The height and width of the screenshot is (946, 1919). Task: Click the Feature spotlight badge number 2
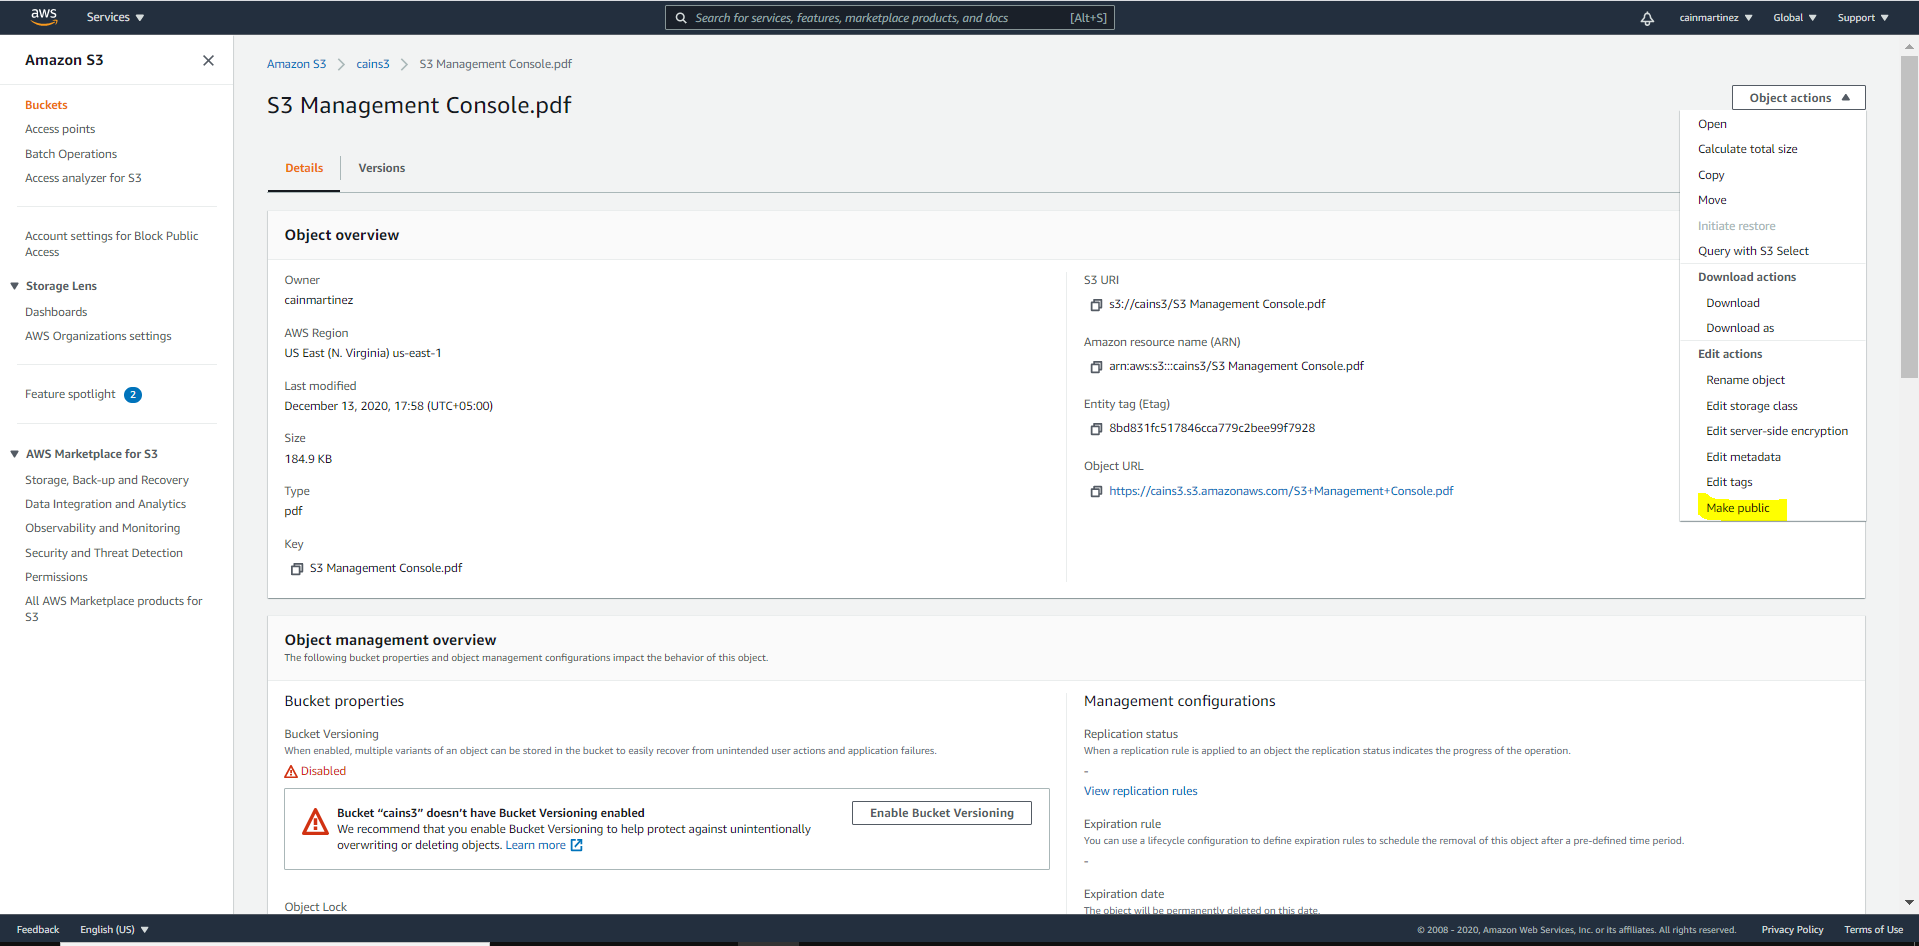click(x=133, y=395)
